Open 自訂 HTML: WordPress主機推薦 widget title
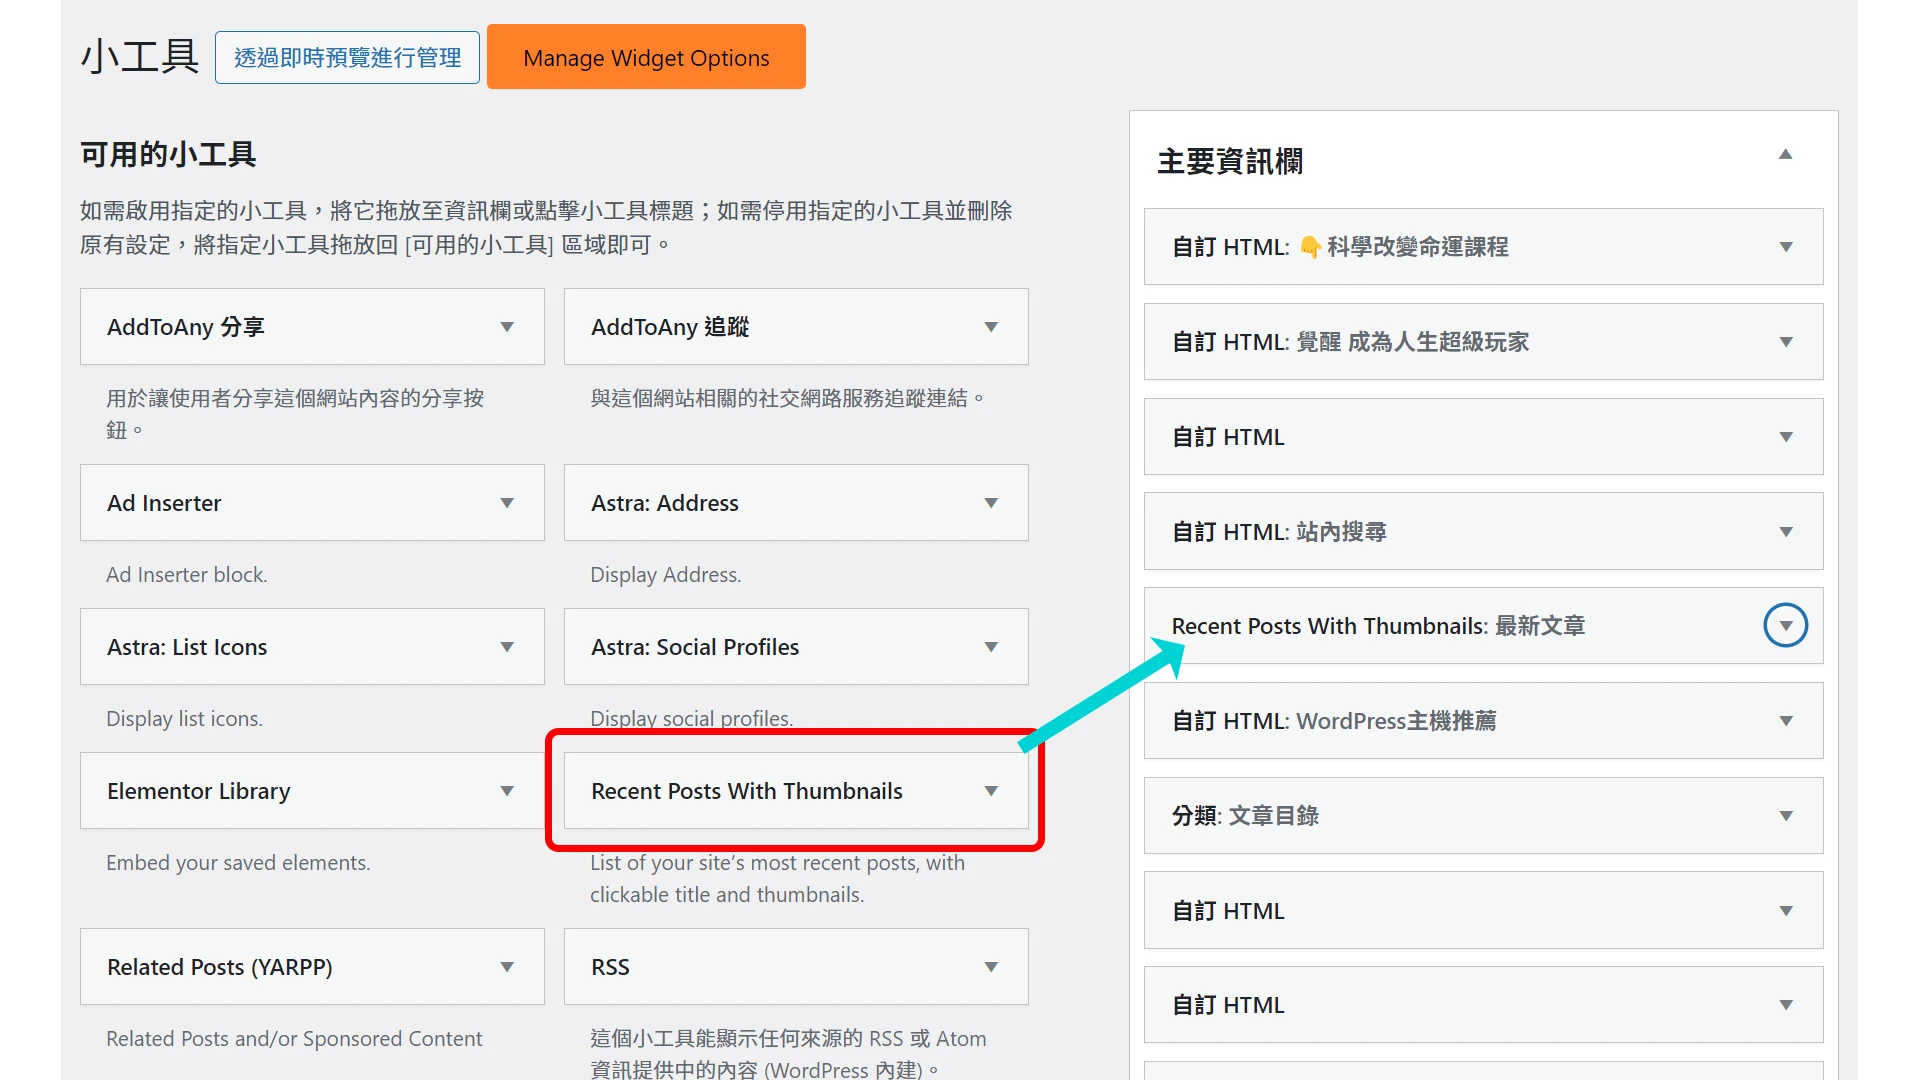1920x1080 pixels. [1334, 721]
